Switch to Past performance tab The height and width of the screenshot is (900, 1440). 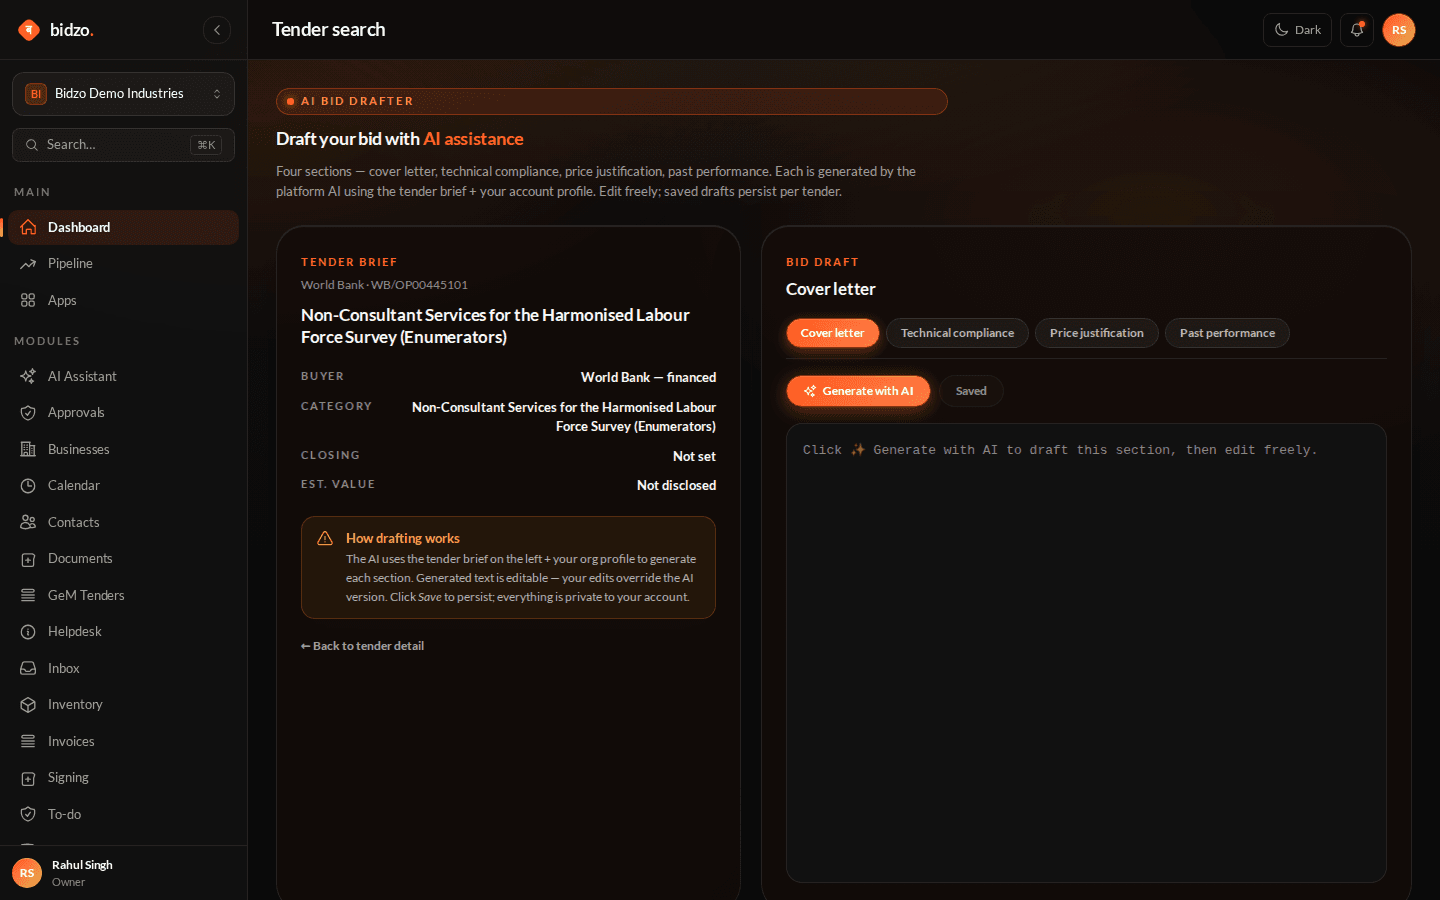pos(1227,333)
